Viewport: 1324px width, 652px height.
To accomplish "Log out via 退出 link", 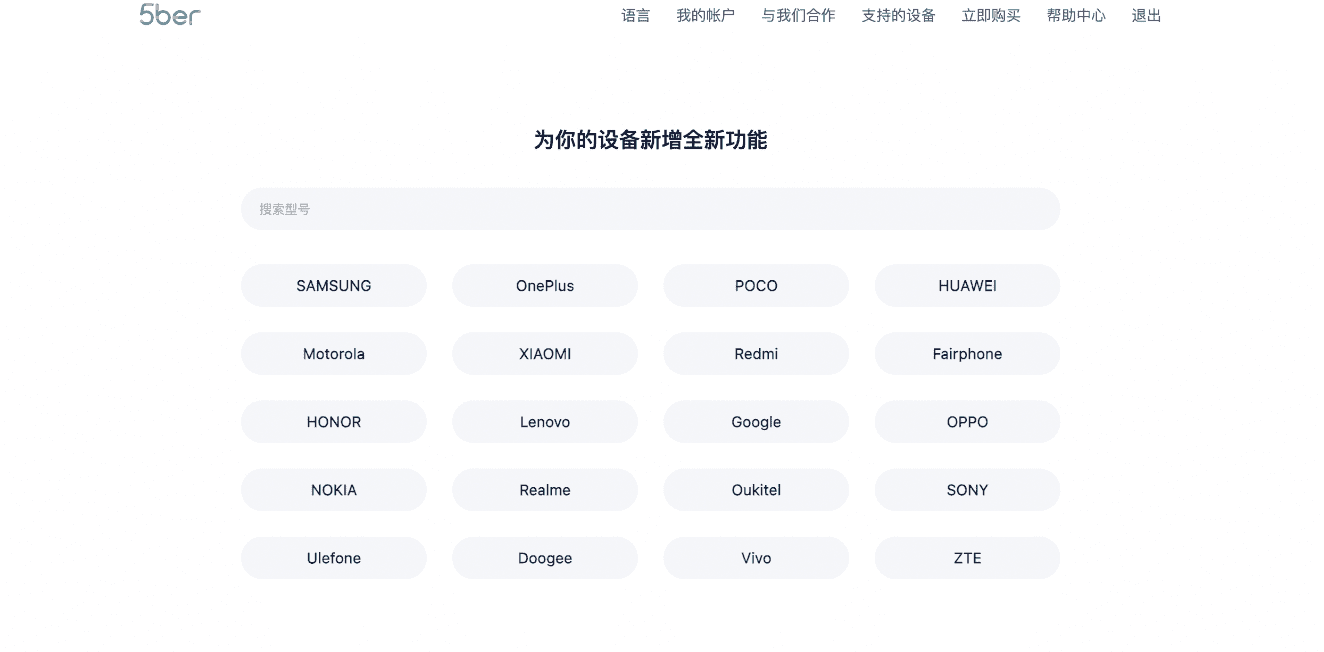I will tap(1147, 15).
